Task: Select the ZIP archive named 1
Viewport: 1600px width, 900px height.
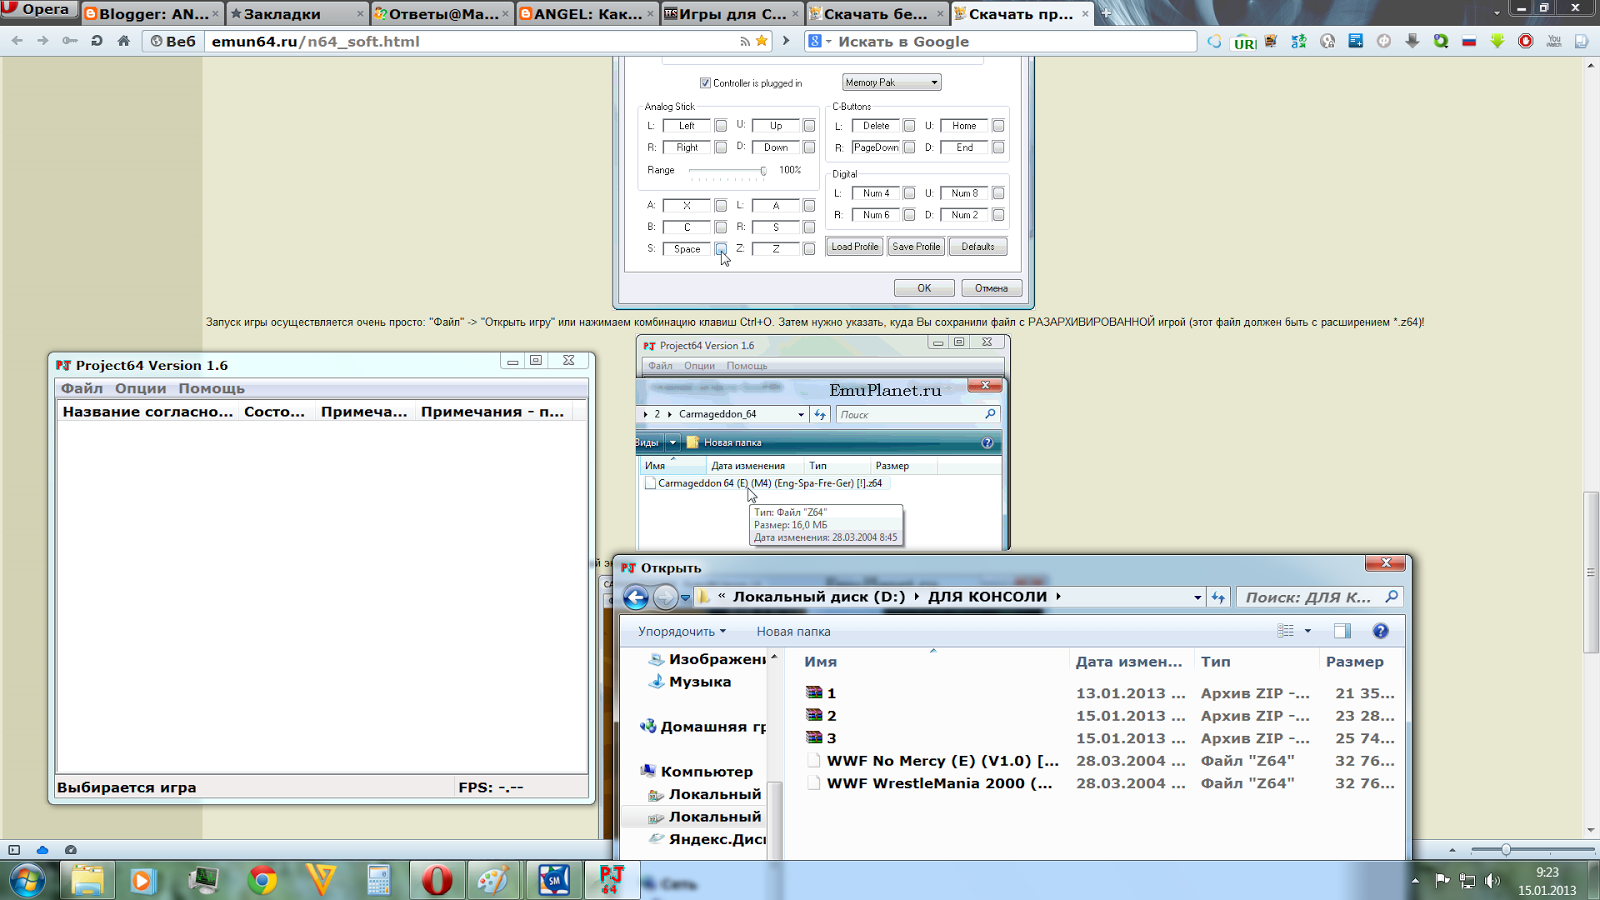Action: click(831, 693)
